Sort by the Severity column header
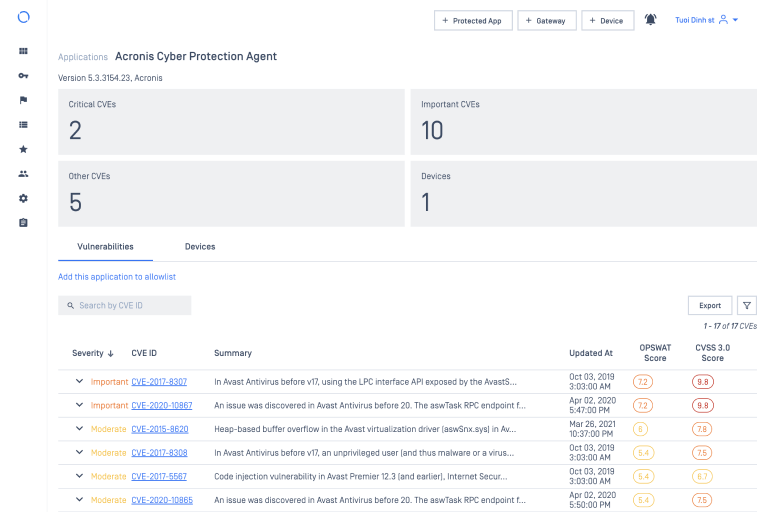Screen dimensions: 768x512 92,353
